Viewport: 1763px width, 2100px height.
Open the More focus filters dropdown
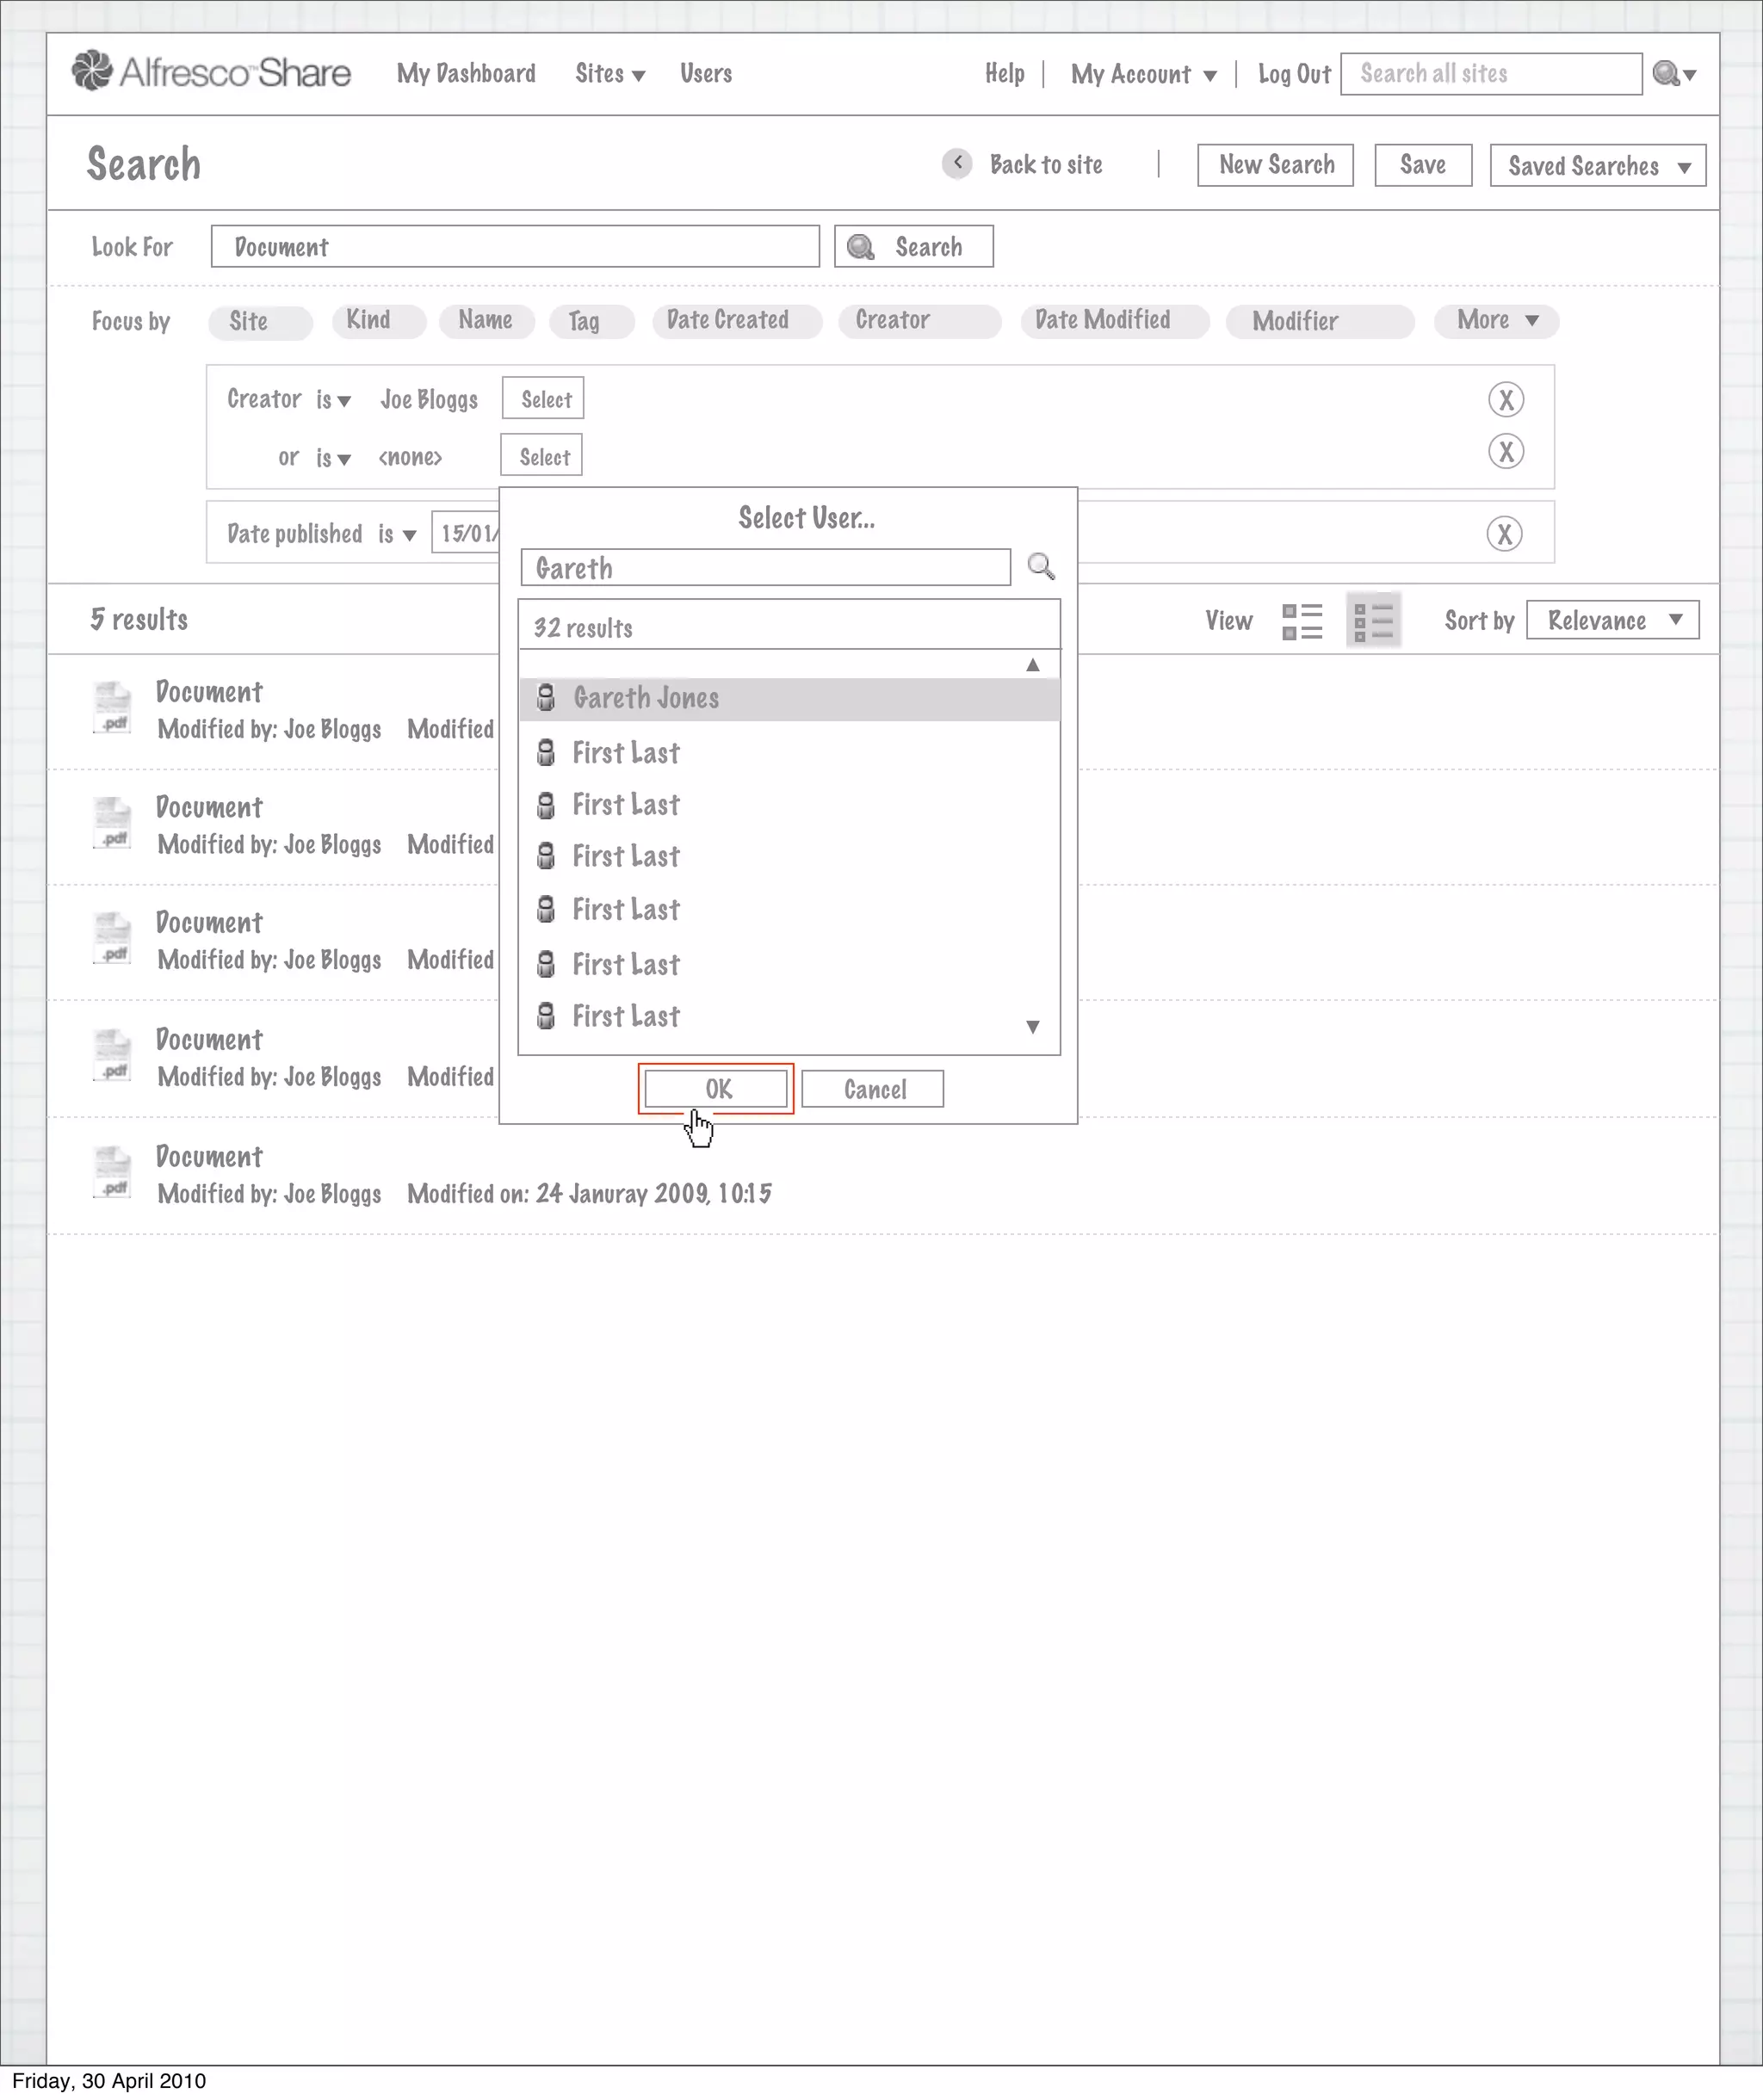point(1496,321)
